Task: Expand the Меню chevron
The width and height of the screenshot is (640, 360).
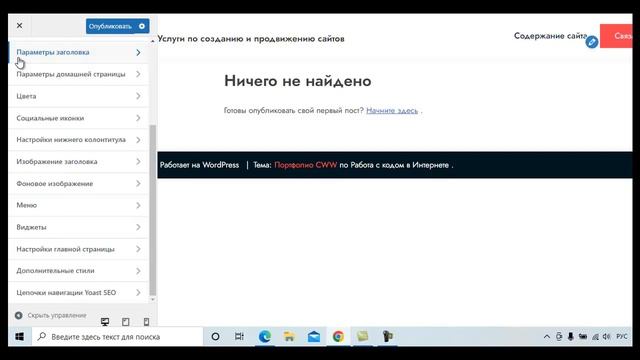Action: [138, 205]
